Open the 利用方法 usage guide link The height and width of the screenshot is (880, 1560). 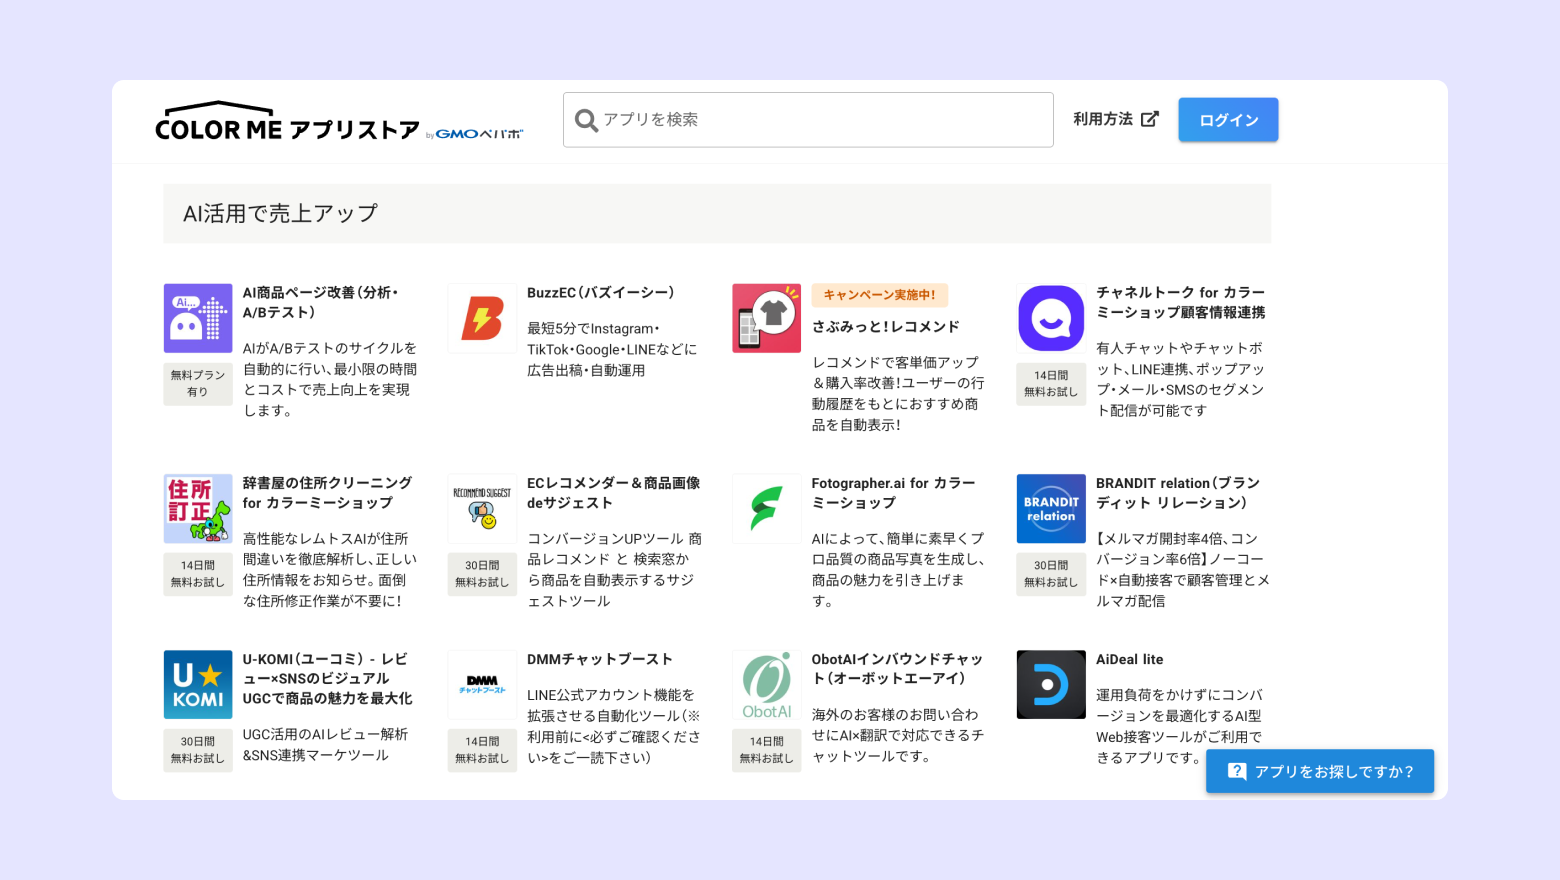1116,119
